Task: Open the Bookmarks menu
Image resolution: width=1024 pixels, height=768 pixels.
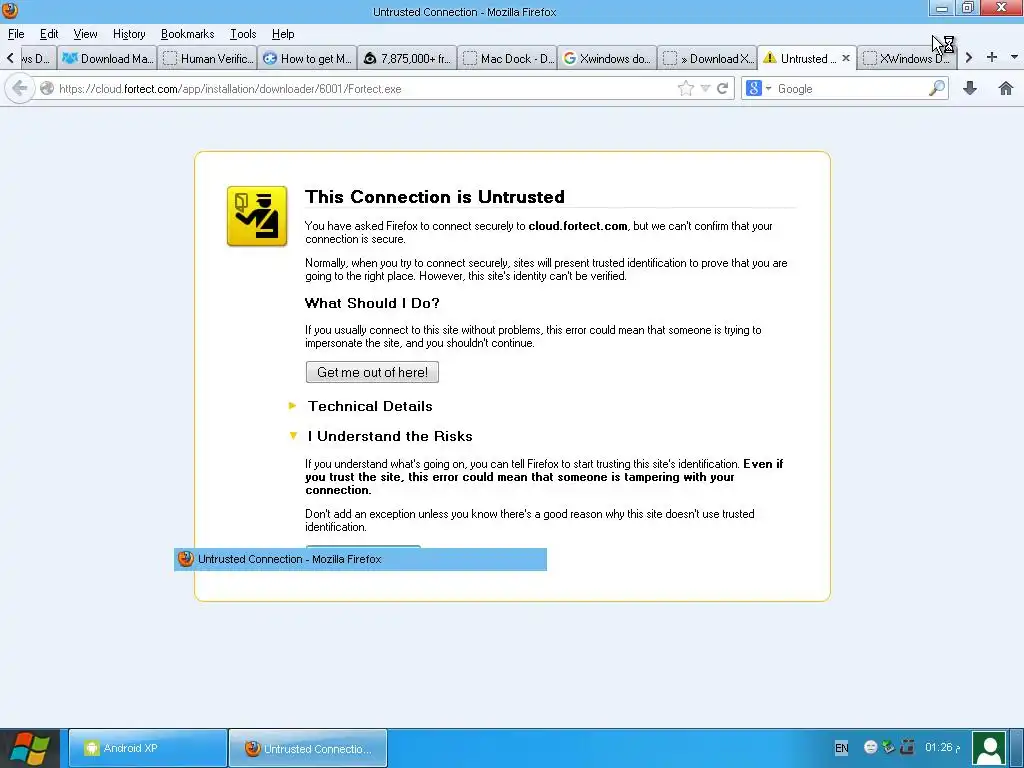Action: [187, 34]
